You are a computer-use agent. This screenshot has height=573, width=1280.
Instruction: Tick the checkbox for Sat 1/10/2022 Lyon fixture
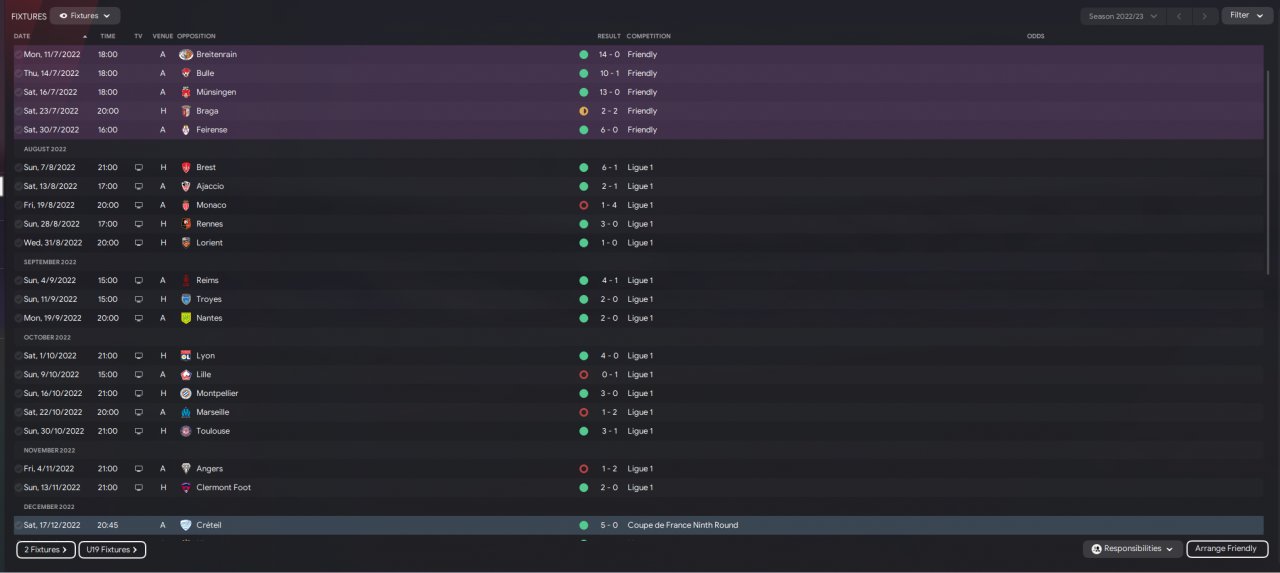pos(18,356)
